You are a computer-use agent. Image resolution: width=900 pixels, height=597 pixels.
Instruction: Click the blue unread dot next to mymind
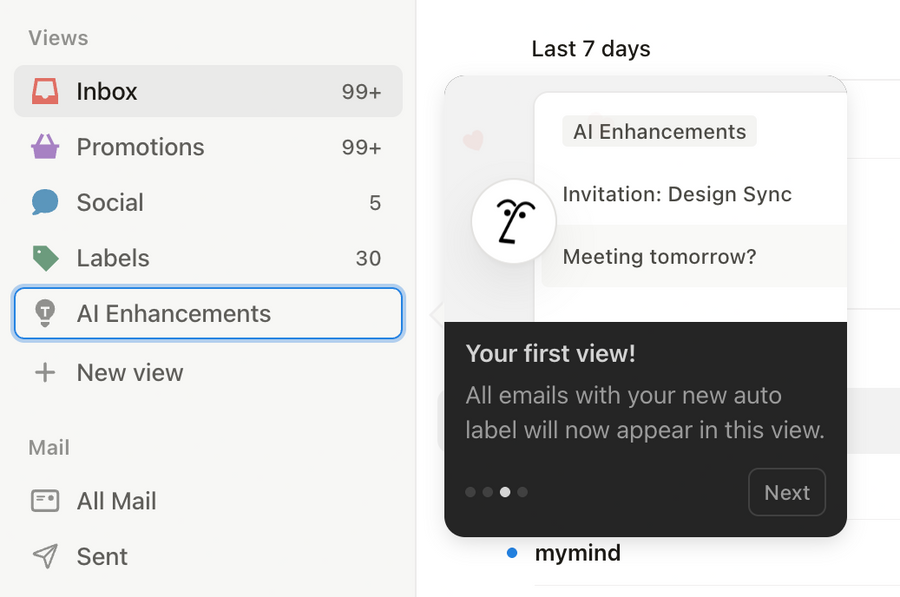tap(511, 552)
